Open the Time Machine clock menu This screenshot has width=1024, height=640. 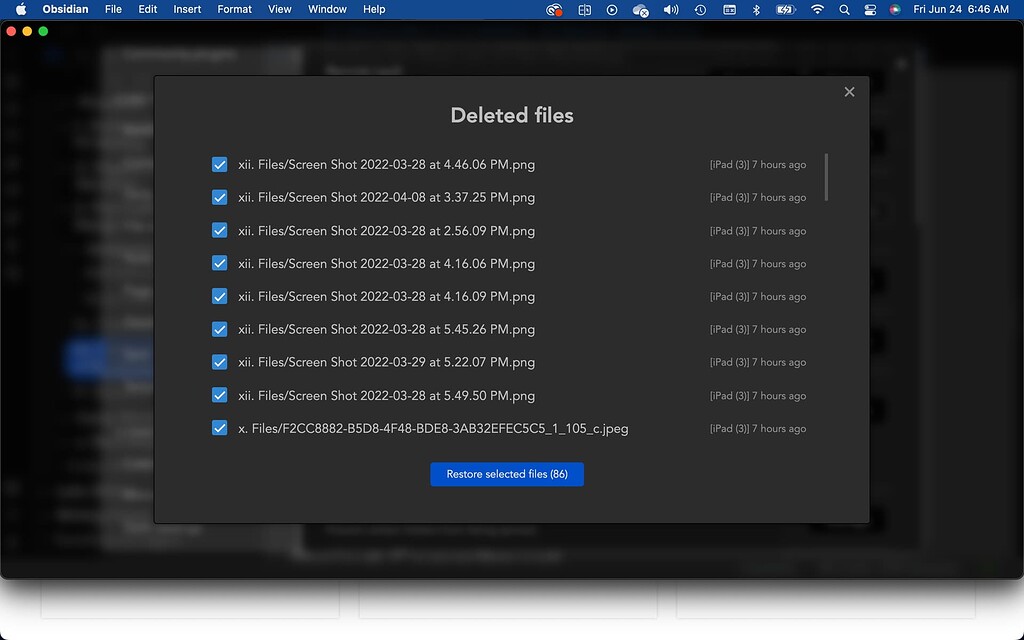698,9
